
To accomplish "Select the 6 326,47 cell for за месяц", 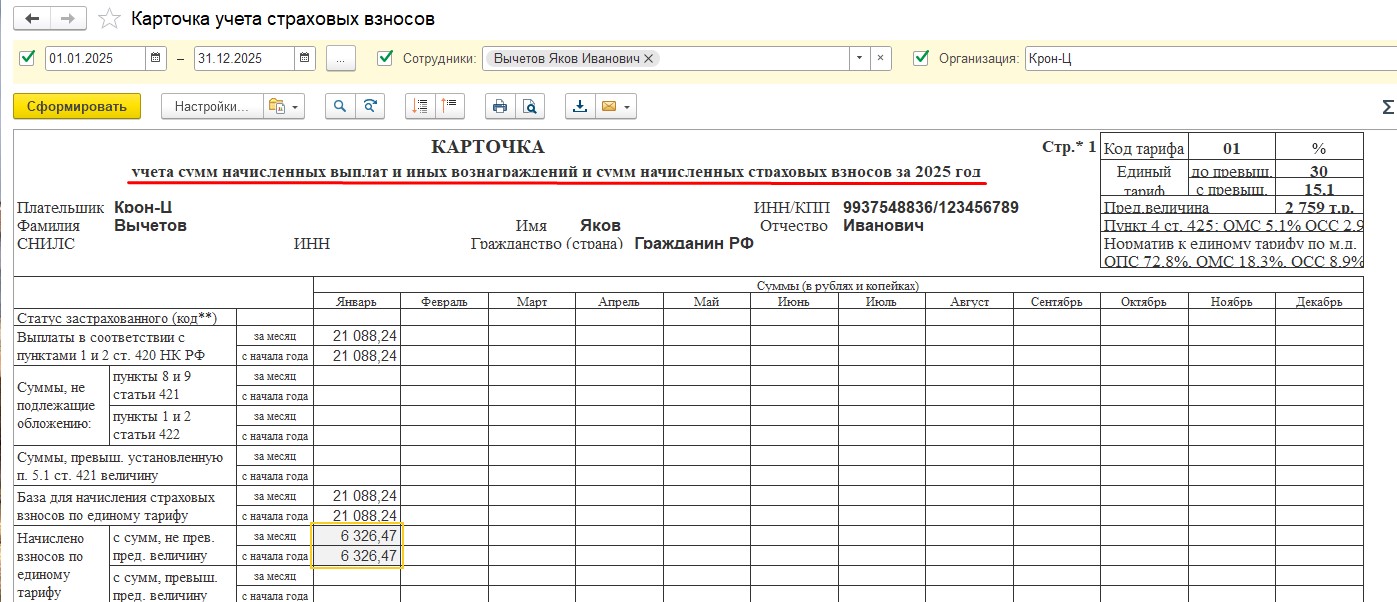I will [x=357, y=536].
